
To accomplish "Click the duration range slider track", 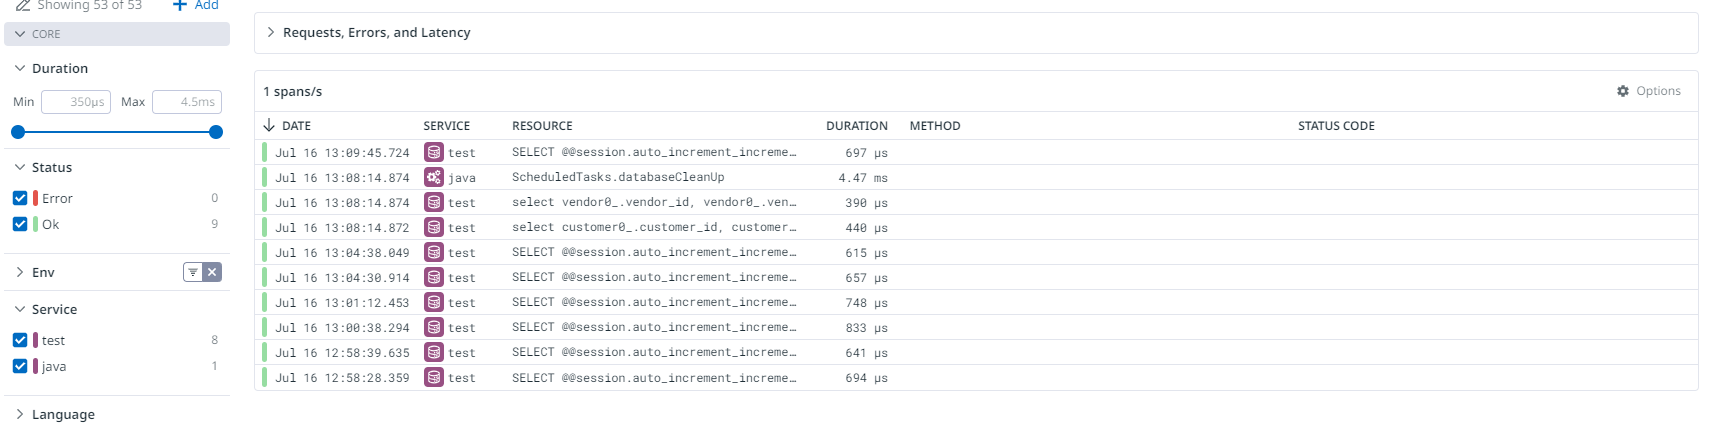I will (117, 132).
